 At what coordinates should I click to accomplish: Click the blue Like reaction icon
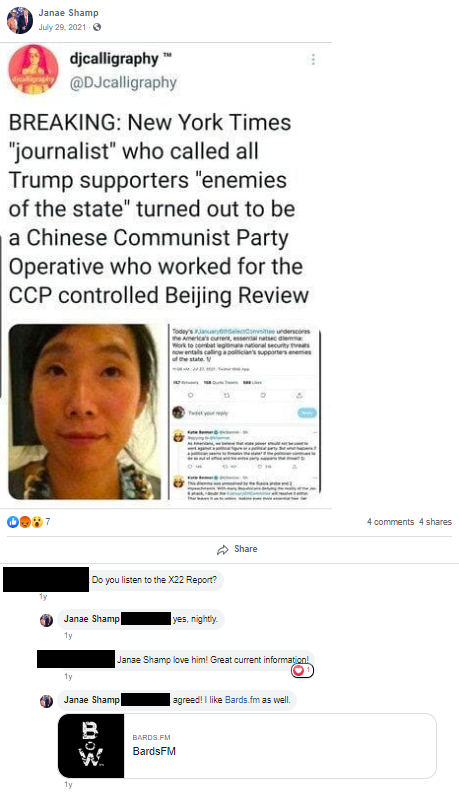coord(13,522)
